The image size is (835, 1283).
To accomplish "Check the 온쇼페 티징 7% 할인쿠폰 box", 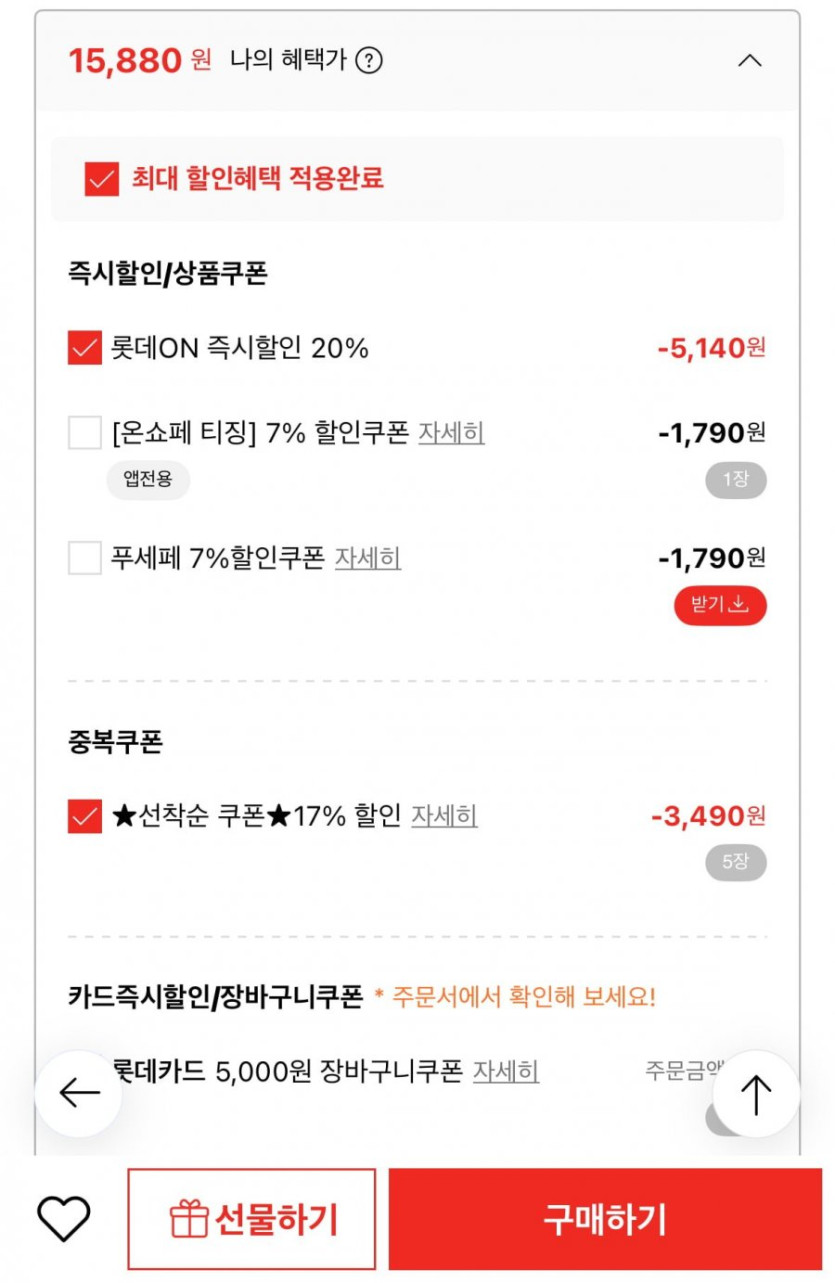I will 85,433.
